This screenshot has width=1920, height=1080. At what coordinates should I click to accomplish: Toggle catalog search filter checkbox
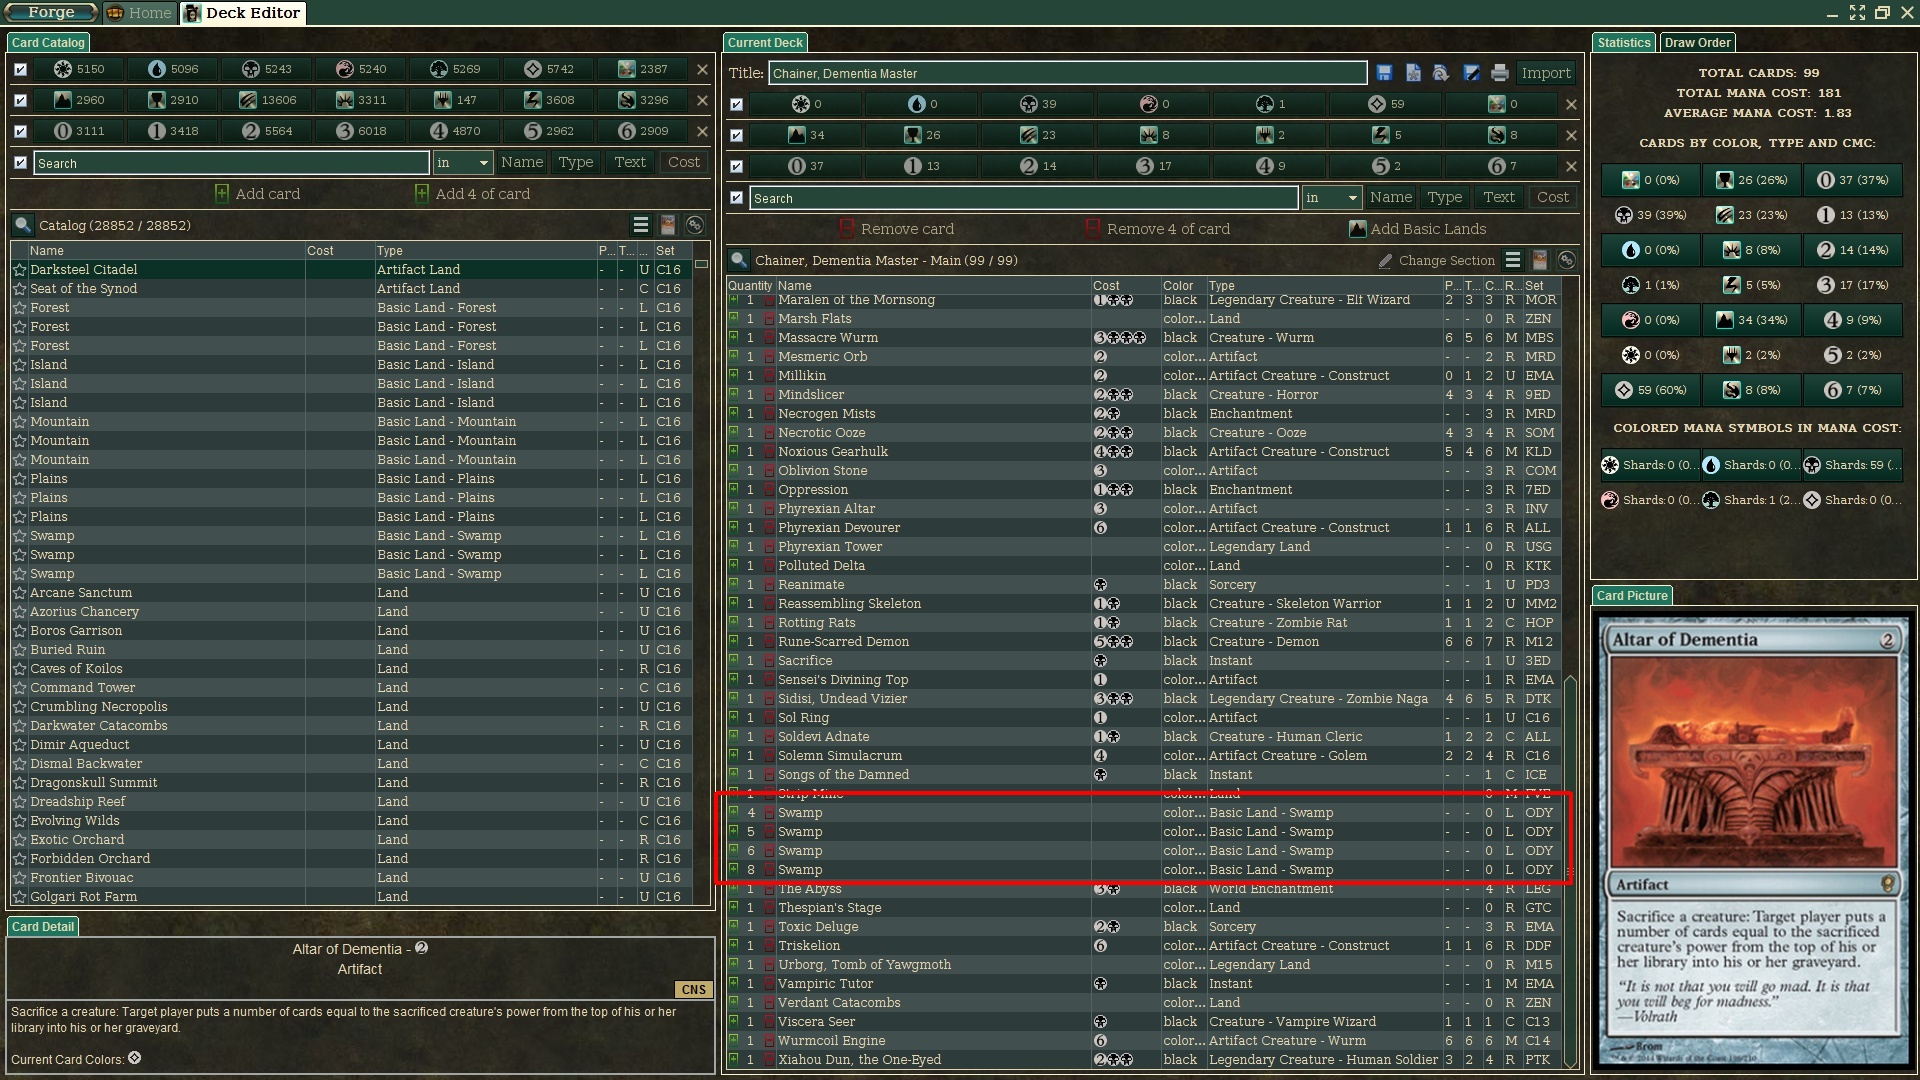[x=20, y=163]
